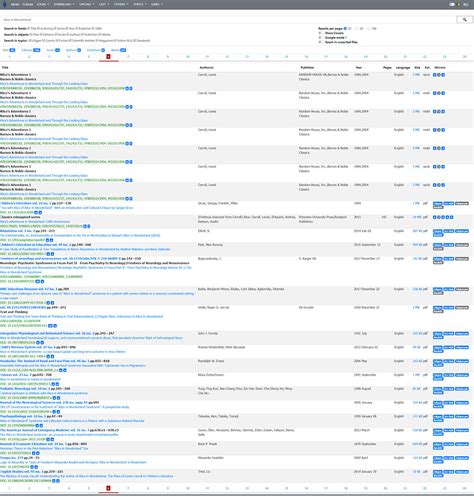Toggle the Scientific Articles topic checkbox
The image size is (474, 496).
[70, 41]
